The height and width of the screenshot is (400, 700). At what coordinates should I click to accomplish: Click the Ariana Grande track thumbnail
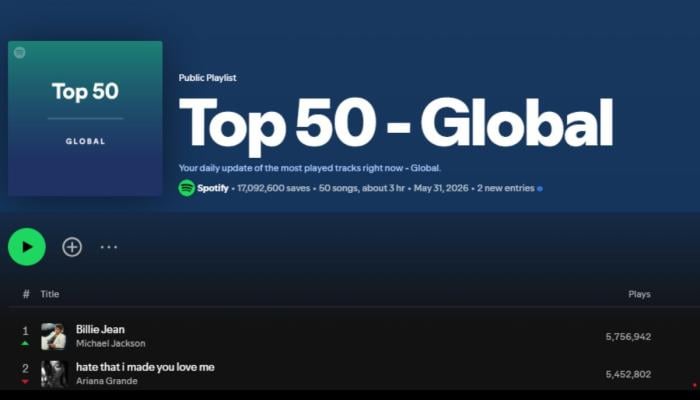pos(54,374)
